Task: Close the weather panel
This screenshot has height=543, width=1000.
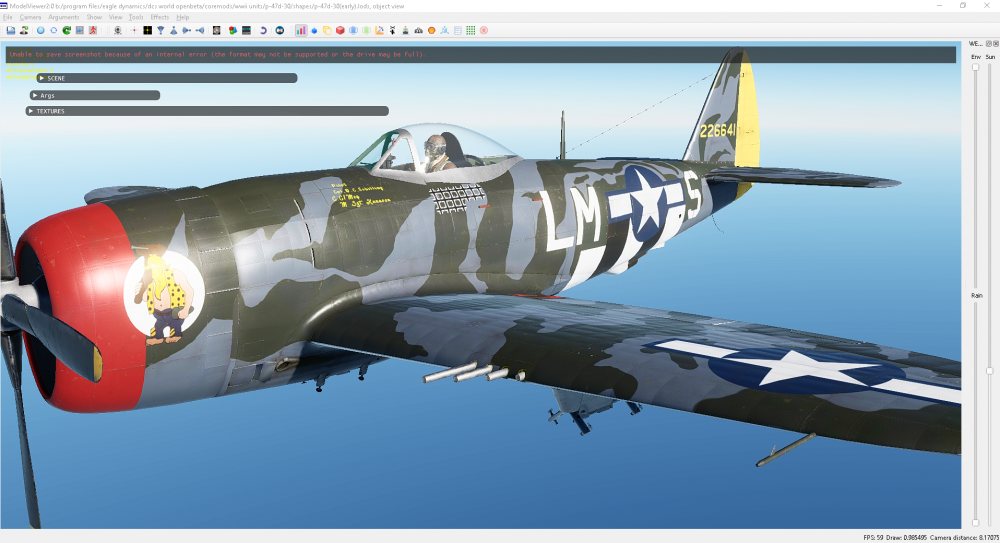Action: pyautogui.click(x=995, y=44)
